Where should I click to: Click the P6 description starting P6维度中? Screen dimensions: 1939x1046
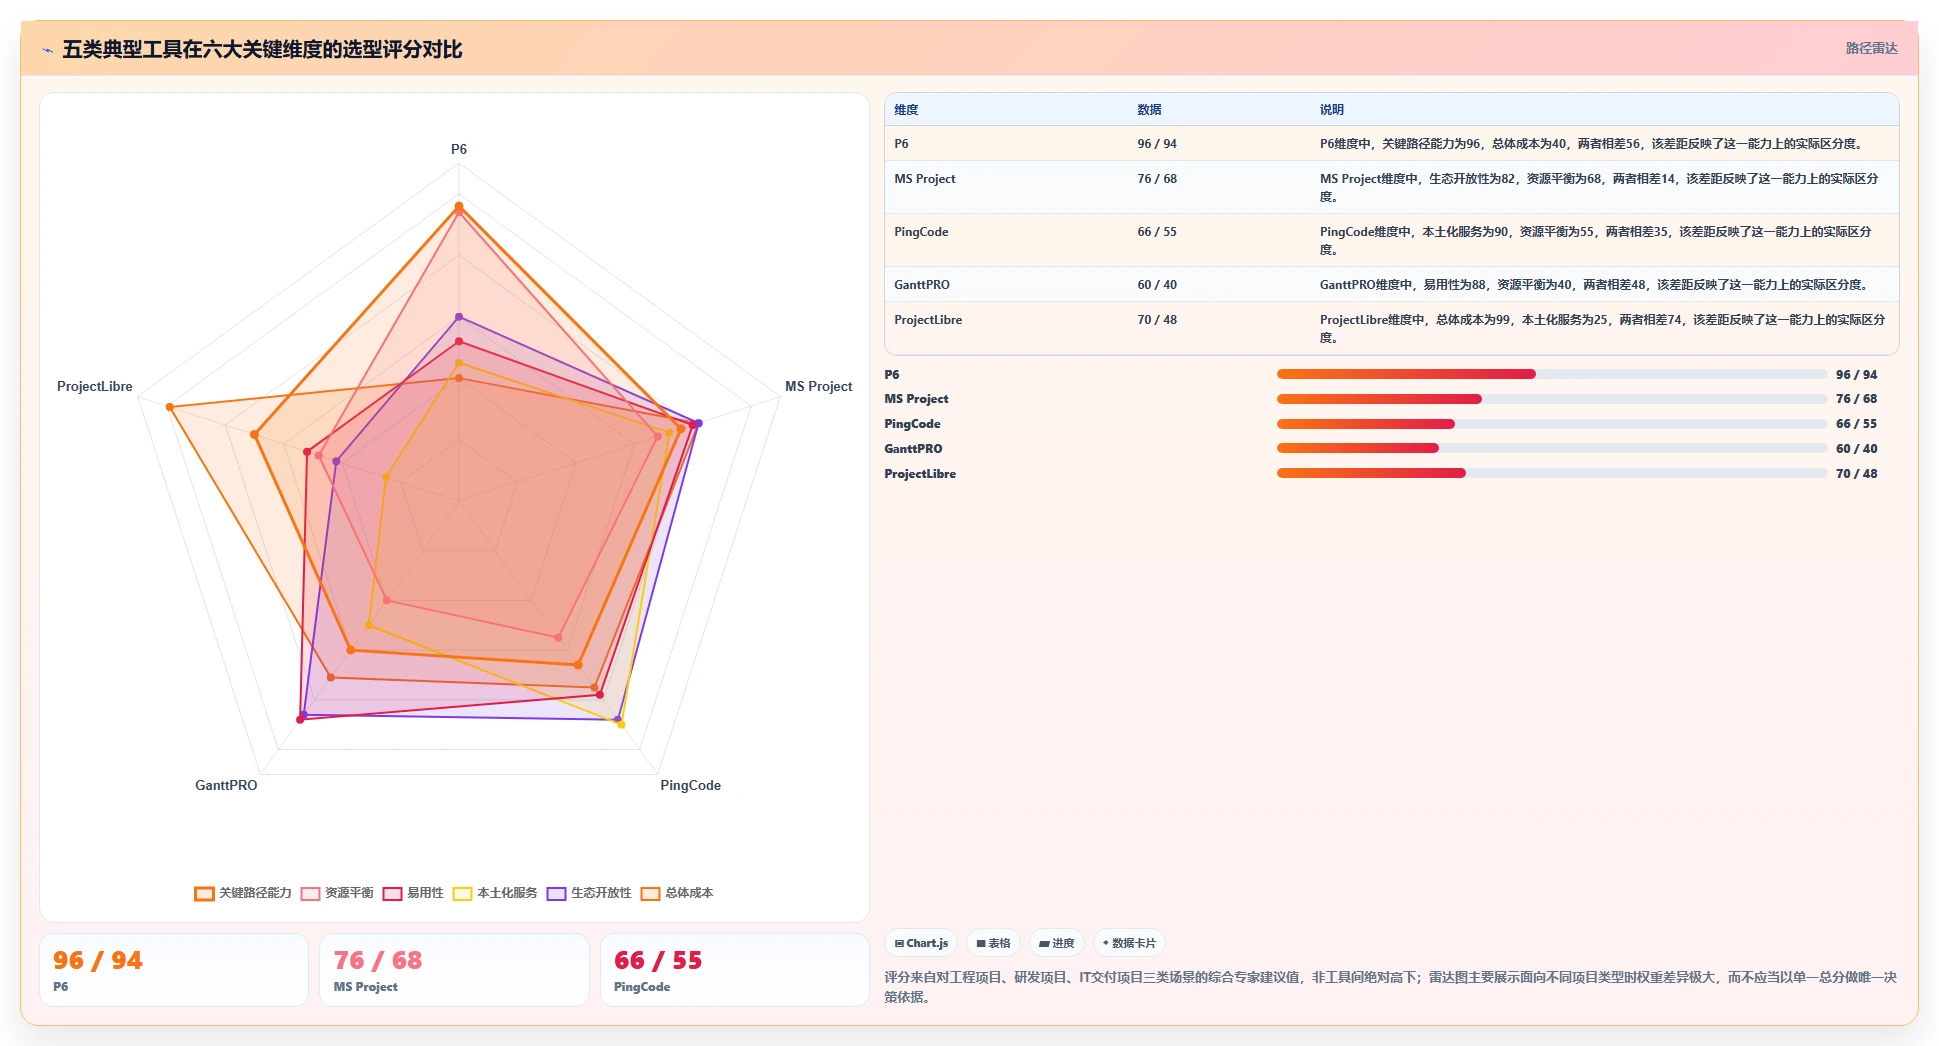click(1592, 144)
